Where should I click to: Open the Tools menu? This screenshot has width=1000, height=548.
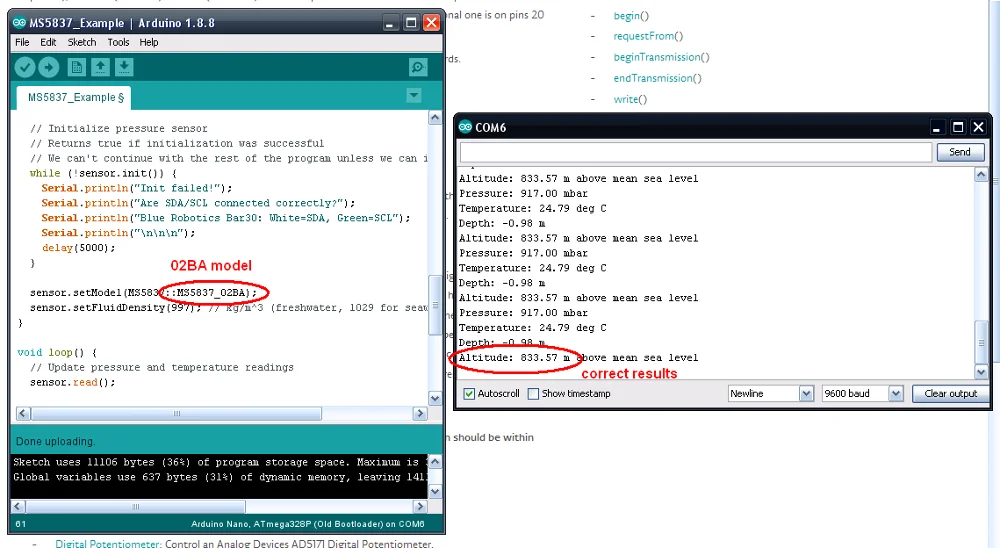pos(118,42)
